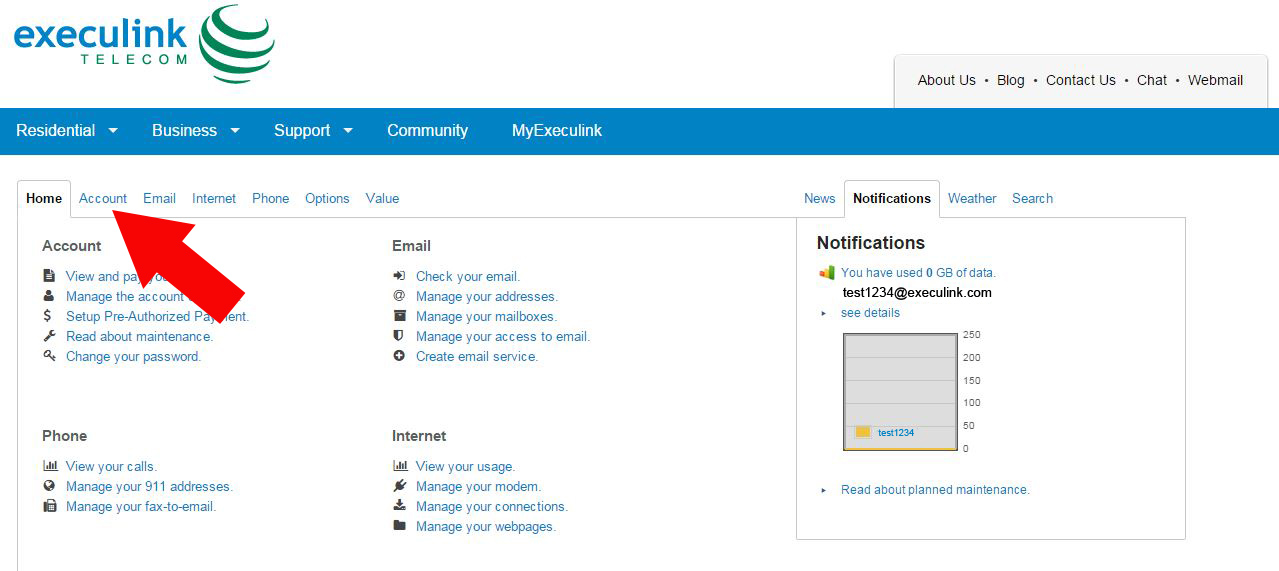Image resolution: width=1279 pixels, height=571 pixels.
Task: Open the About Us link
Action: [x=946, y=80]
